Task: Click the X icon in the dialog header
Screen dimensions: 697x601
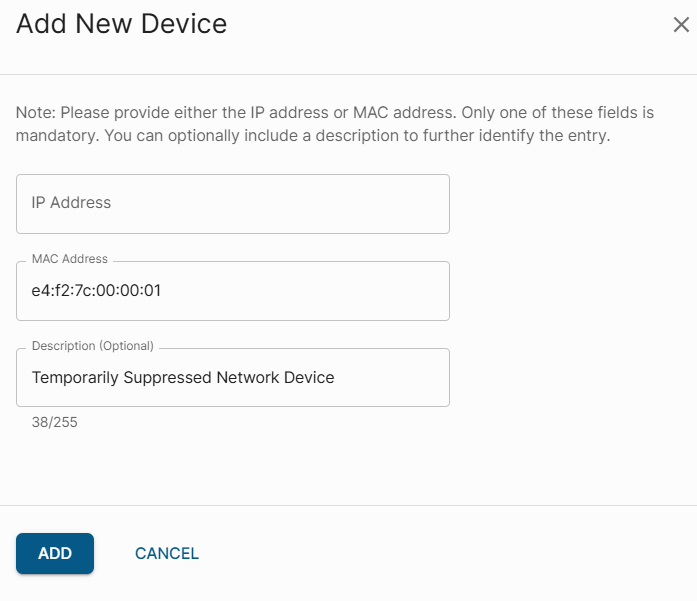Action: [x=681, y=25]
